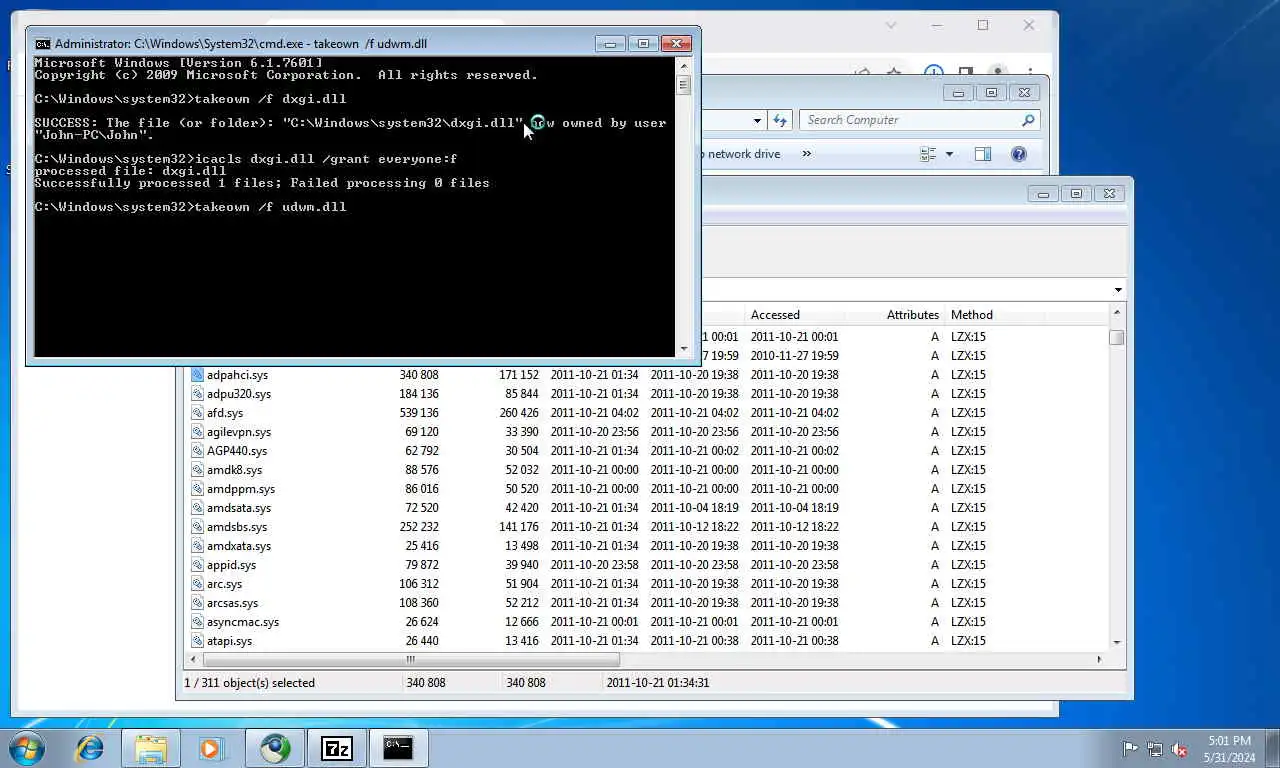1280x768 pixels.
Task: Open the view options dropdown arrow in Explorer
Action: tap(949, 154)
